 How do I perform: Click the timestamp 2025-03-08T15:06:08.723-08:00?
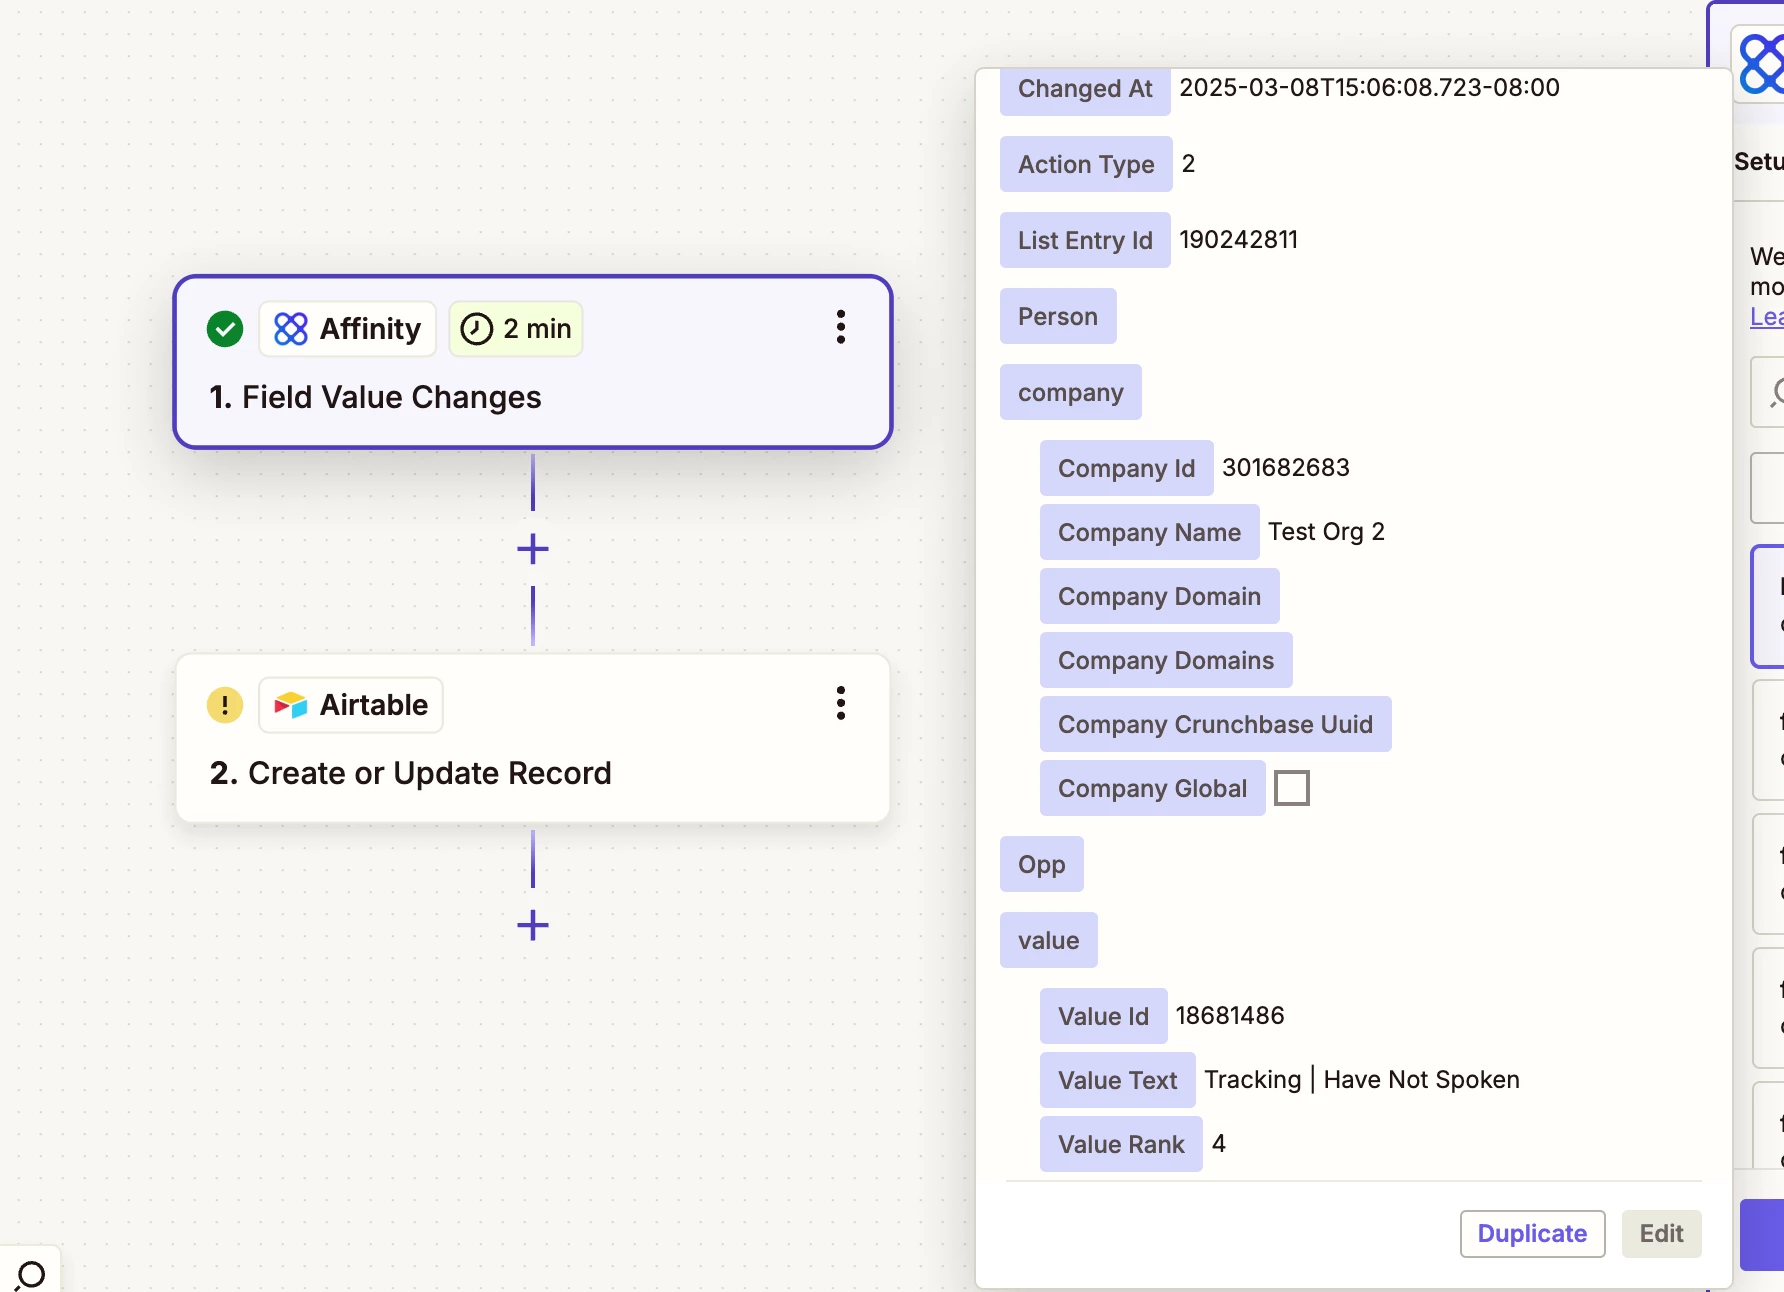pyautogui.click(x=1370, y=87)
